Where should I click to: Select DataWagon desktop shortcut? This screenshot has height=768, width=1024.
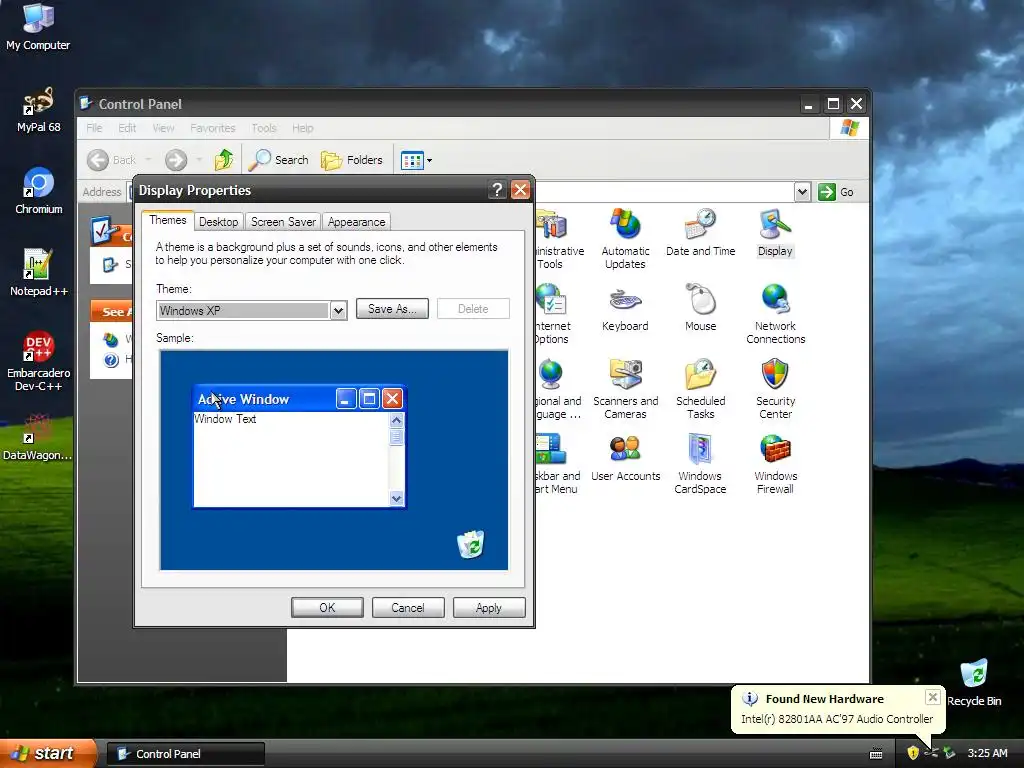pyautogui.click(x=37, y=438)
